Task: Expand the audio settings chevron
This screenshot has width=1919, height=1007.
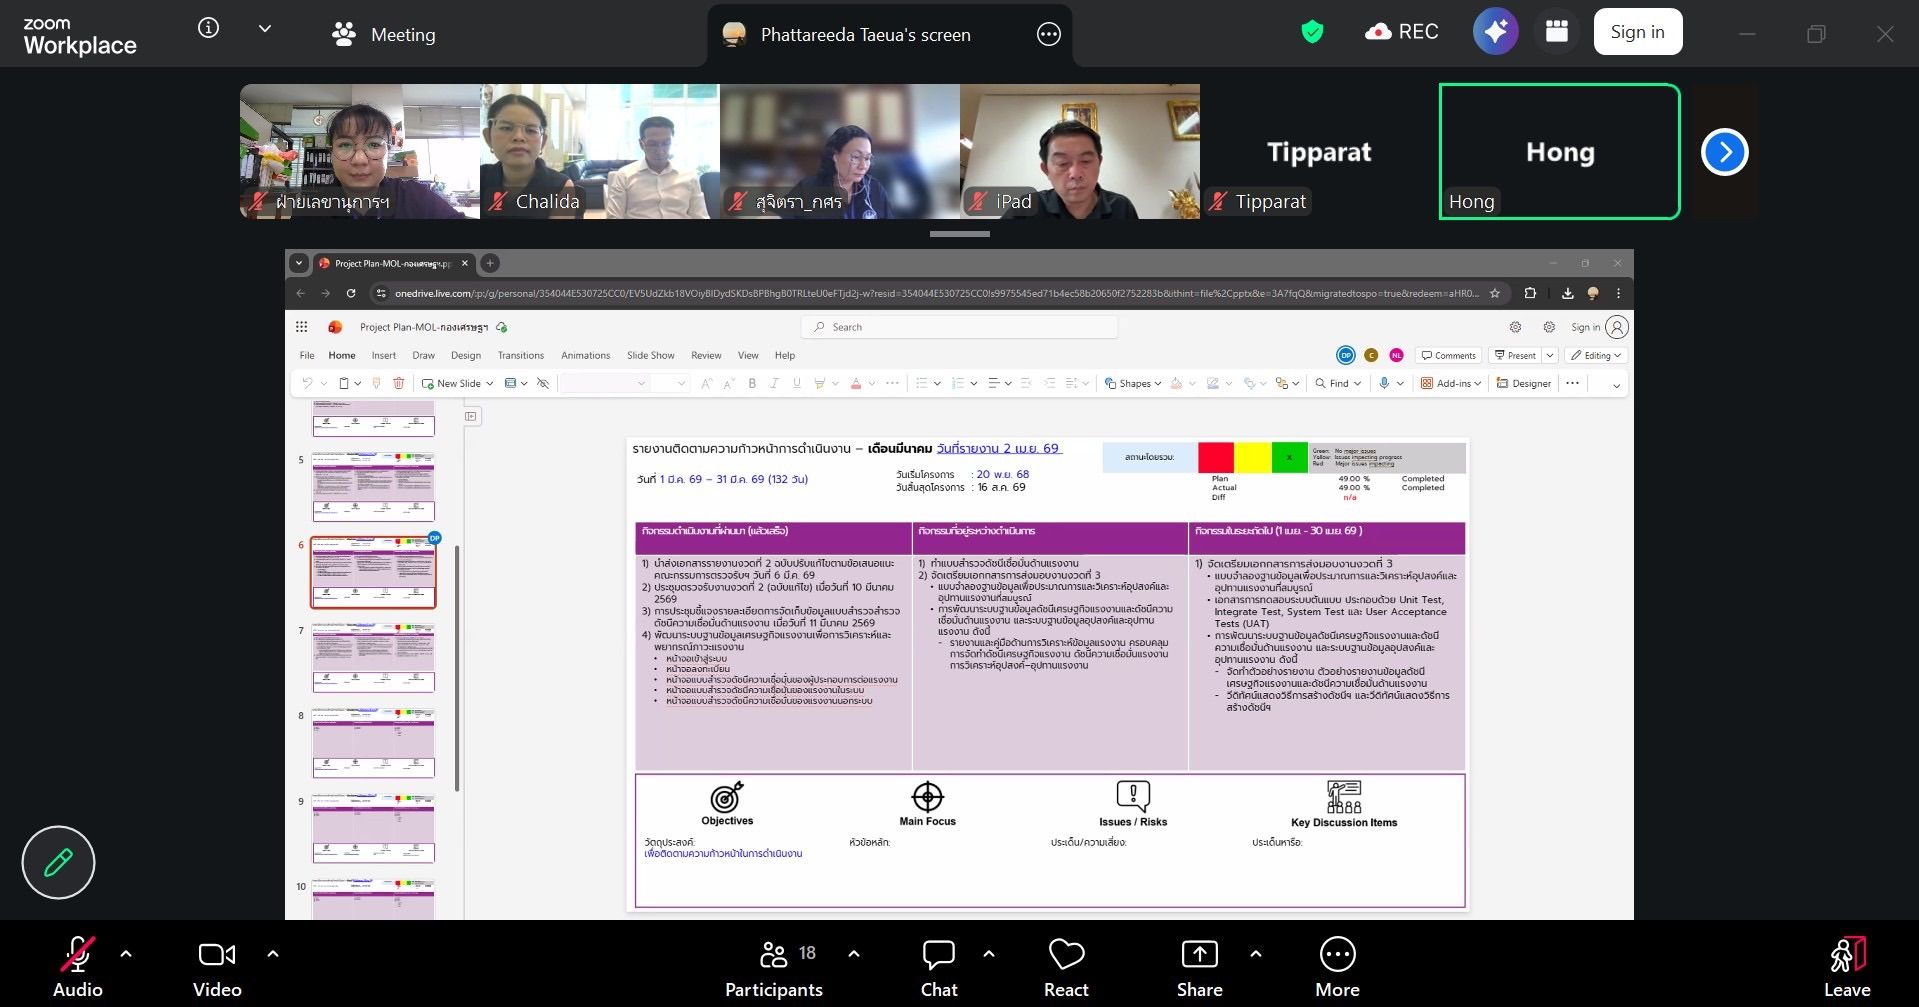Action: click(126, 954)
